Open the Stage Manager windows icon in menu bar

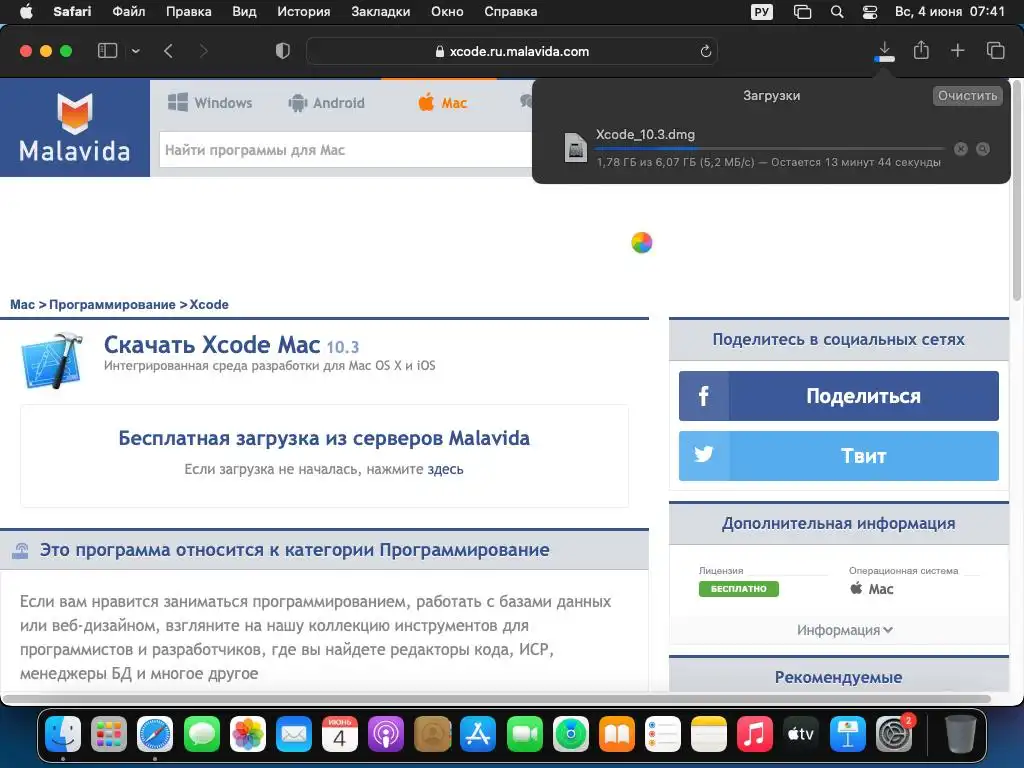802,12
